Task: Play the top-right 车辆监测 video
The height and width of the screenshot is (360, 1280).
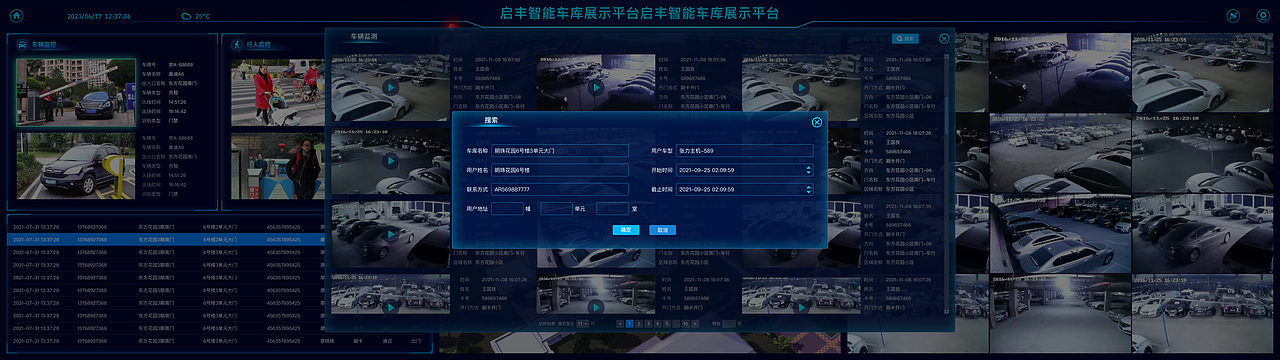Action: 802,87
